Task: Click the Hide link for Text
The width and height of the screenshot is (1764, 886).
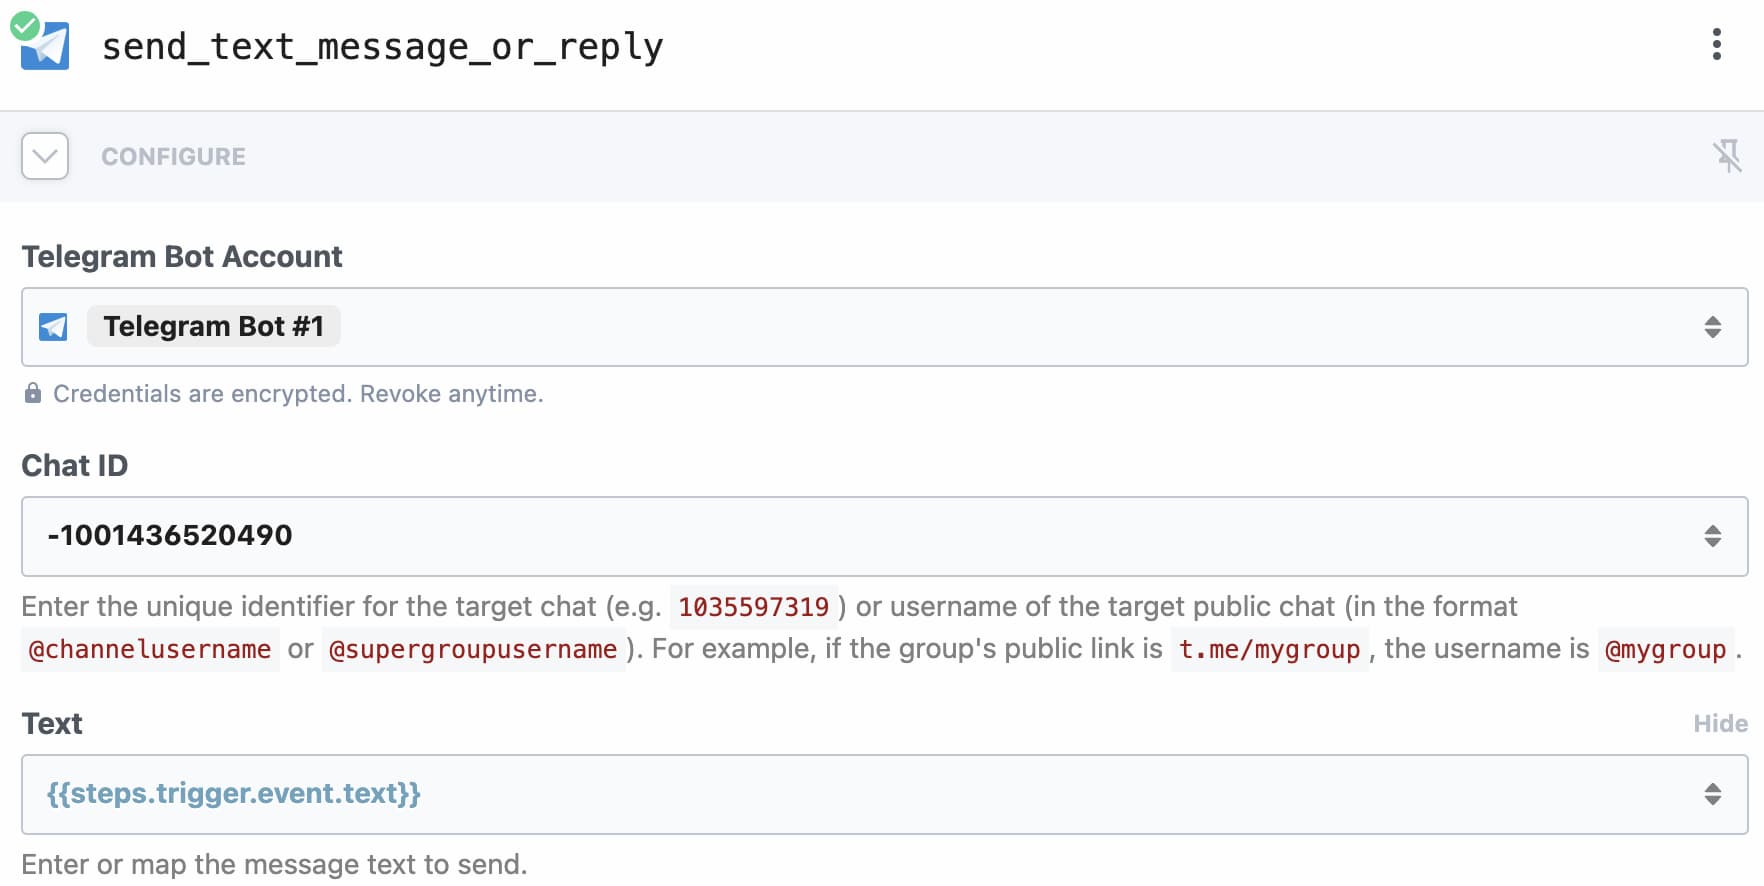Action: point(1720,723)
